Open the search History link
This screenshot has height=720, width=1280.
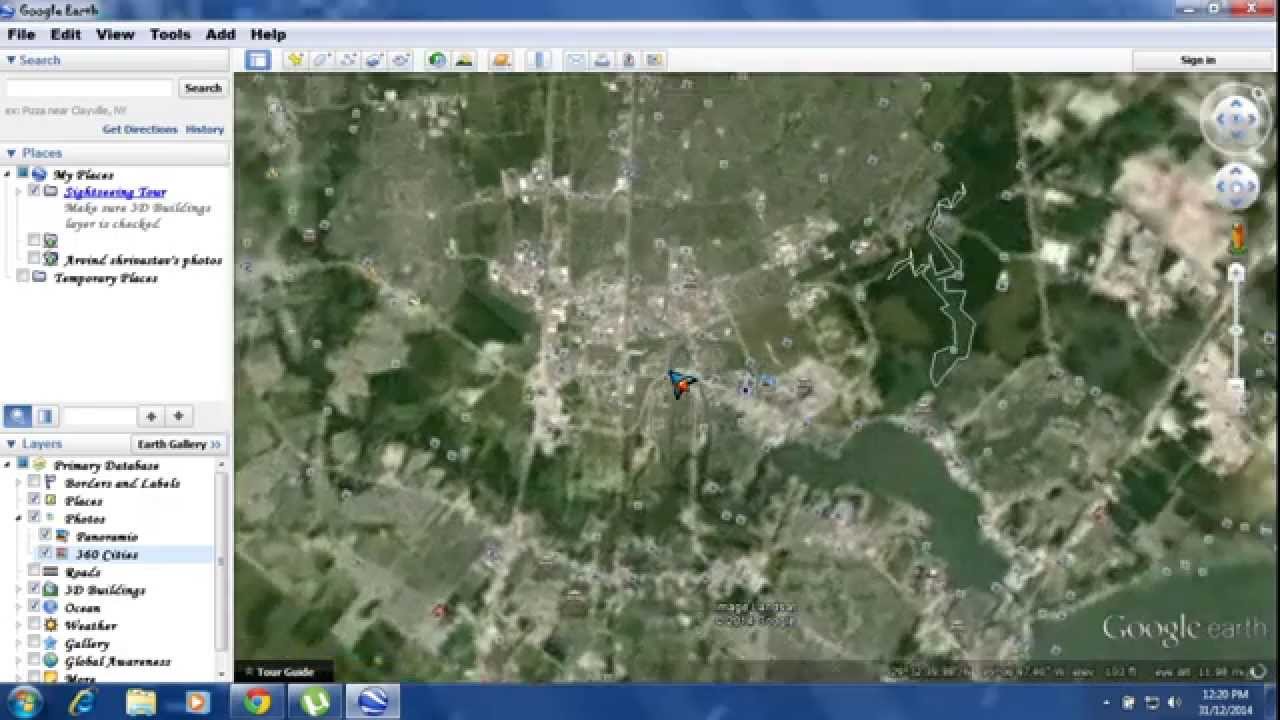pyautogui.click(x=205, y=129)
